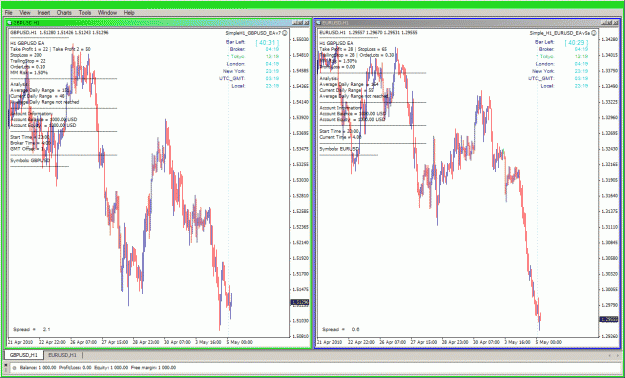The height and width of the screenshot is (378, 625).
Task: Click 'Free margin: 1 000.00' in terminal row
Action: pos(153,368)
